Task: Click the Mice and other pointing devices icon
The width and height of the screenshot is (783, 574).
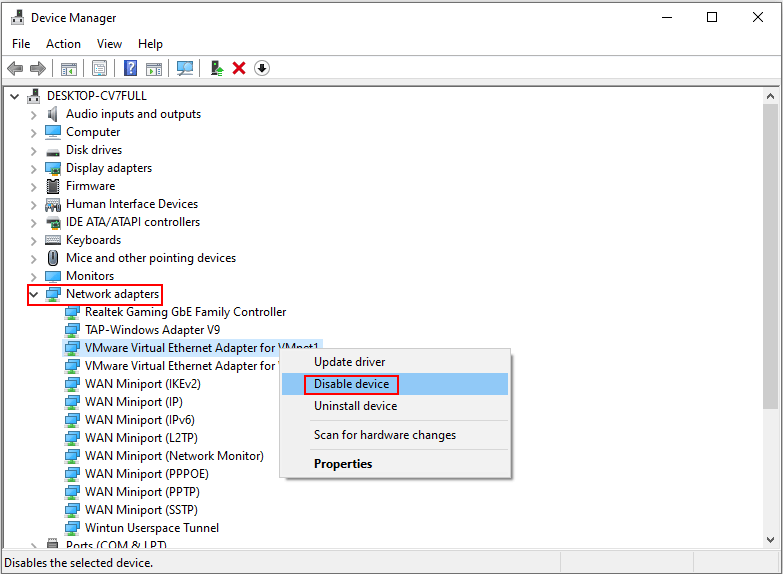Action: pos(52,258)
